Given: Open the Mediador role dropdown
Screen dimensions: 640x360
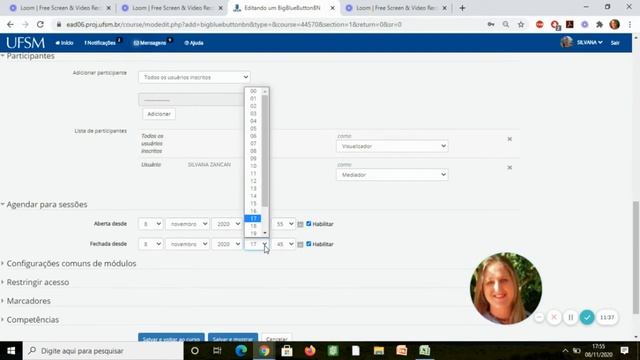Looking at the screenshot, I should point(392,175).
